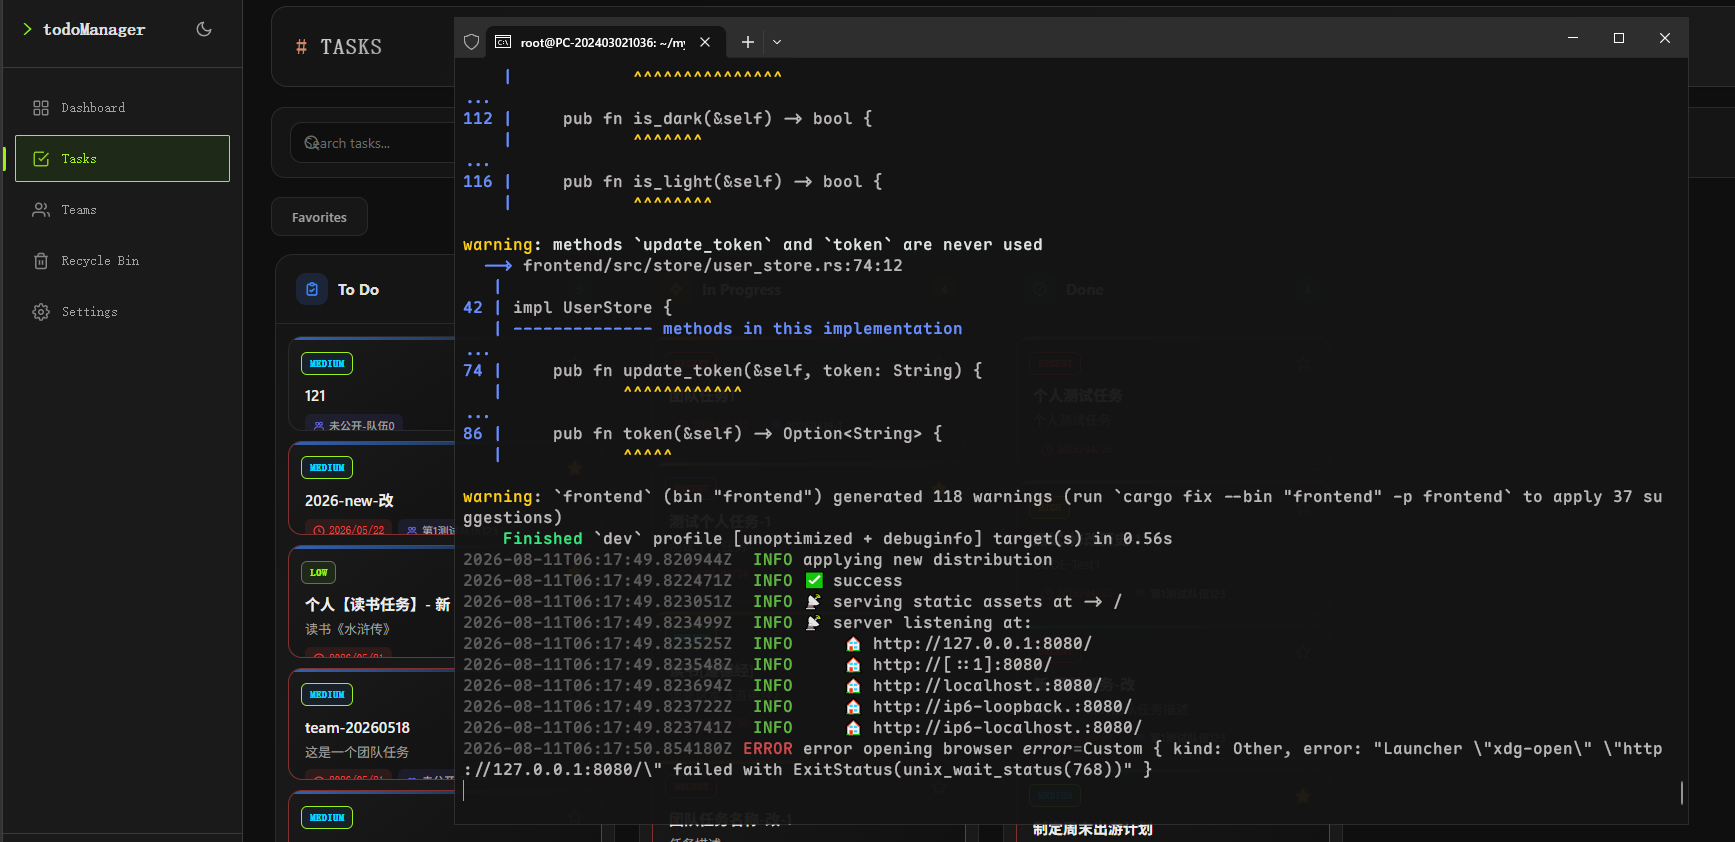Open Dashboard in the sidebar
This screenshot has height=842, width=1735.
click(x=122, y=108)
